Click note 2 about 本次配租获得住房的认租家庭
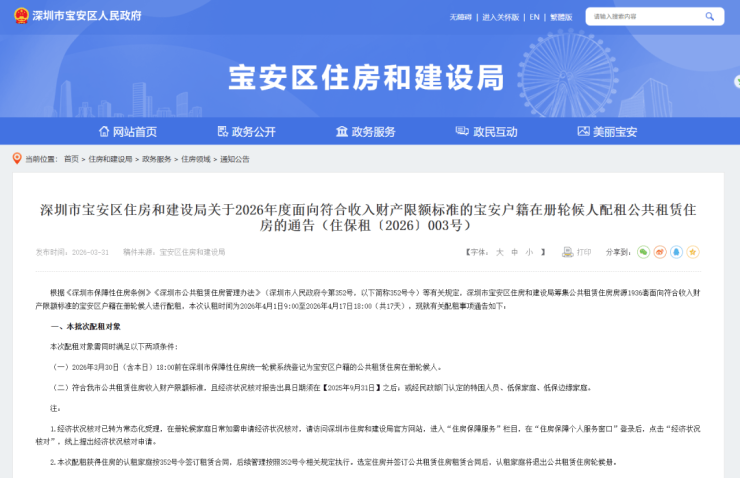The width and height of the screenshot is (740, 478). (334, 462)
